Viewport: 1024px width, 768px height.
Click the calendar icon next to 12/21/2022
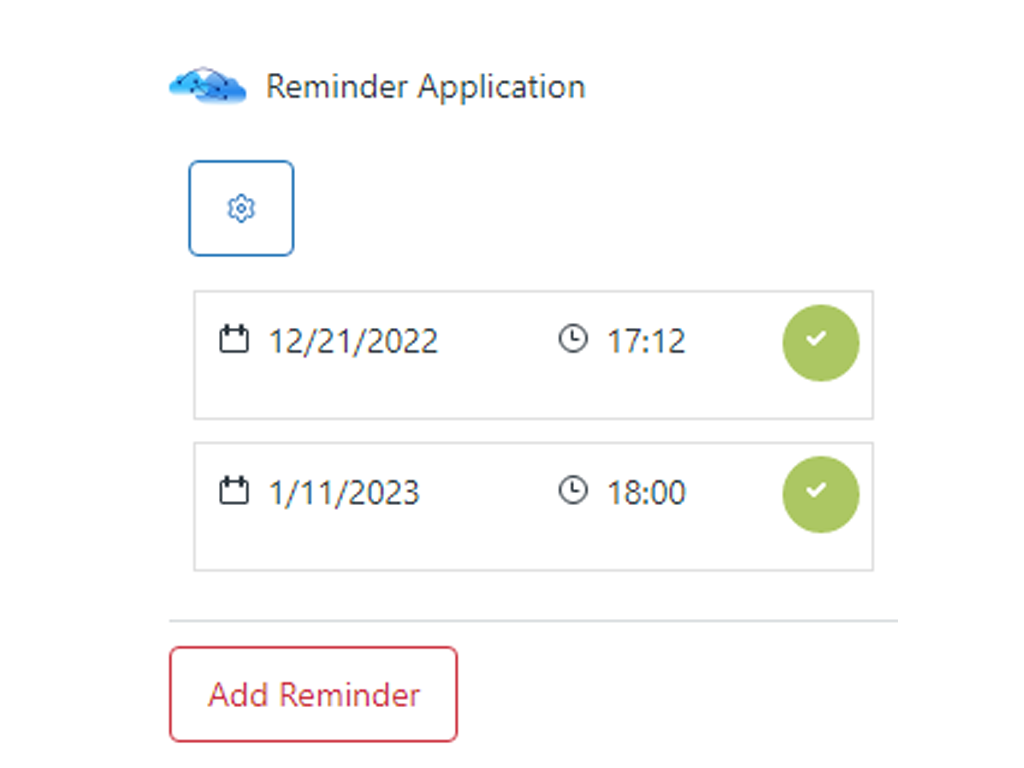click(237, 340)
